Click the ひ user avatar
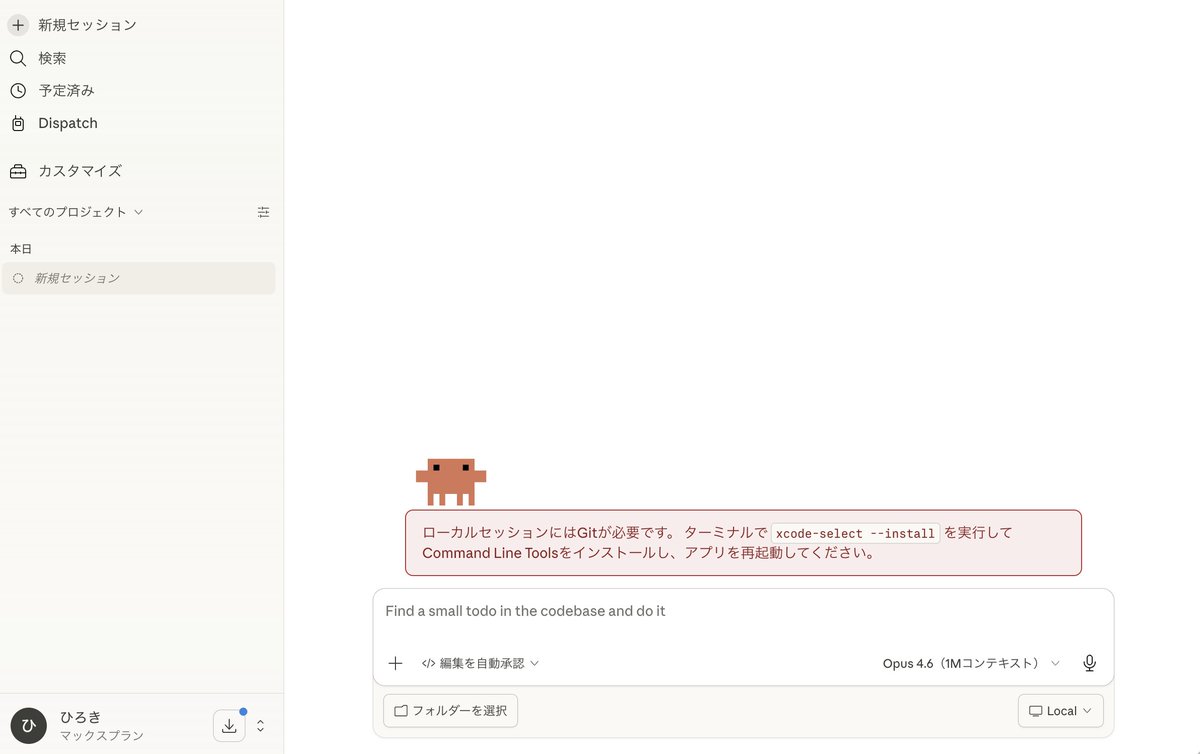 28,726
